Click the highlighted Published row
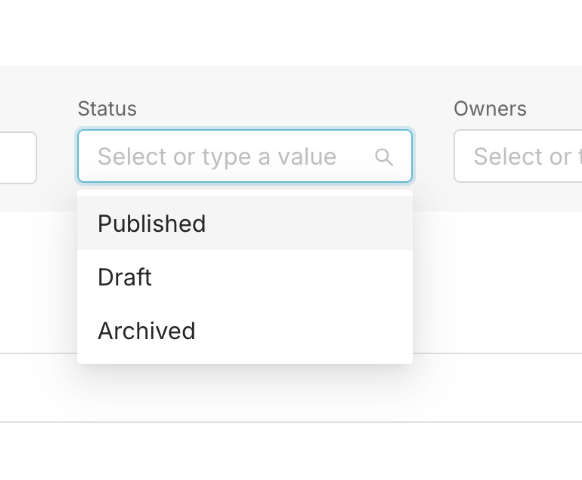This screenshot has width=582, height=480. click(245, 223)
